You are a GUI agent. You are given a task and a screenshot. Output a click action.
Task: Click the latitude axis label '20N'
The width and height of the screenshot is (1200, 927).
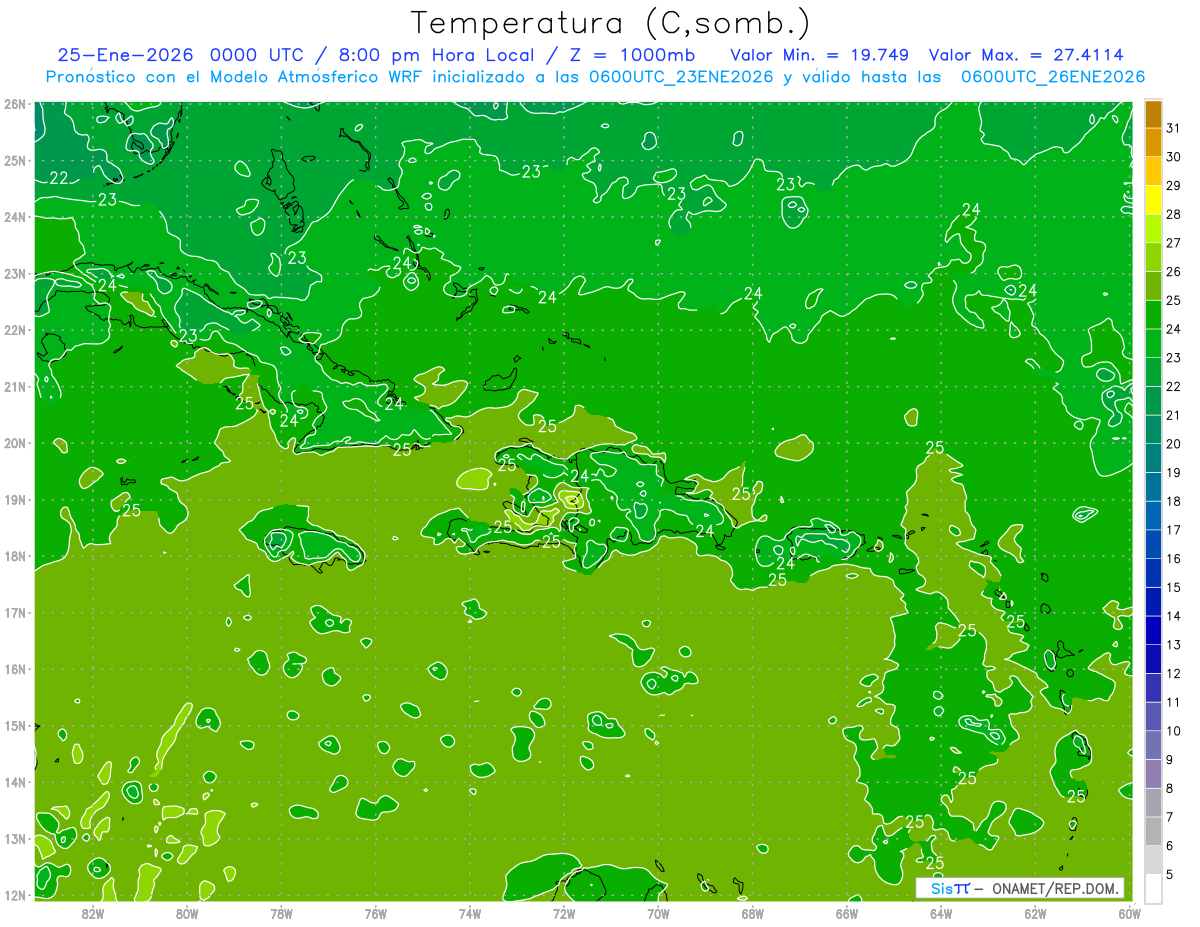(15, 443)
